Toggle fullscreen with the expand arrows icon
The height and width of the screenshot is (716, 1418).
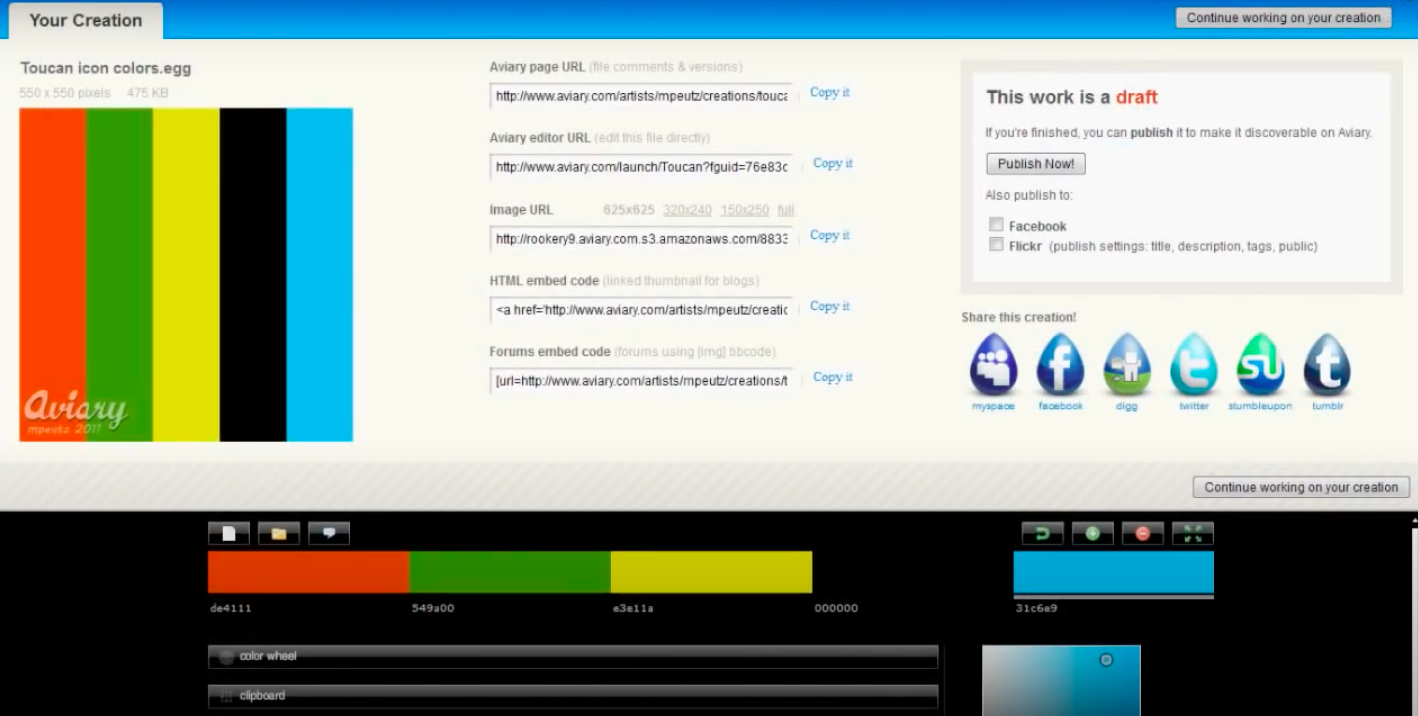pyautogui.click(x=1192, y=534)
